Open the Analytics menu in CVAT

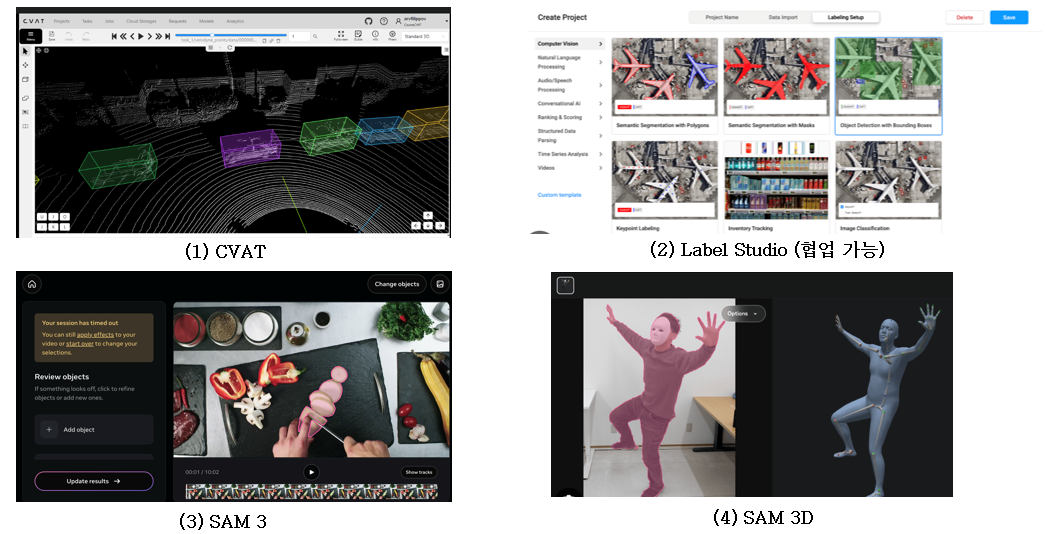point(235,22)
